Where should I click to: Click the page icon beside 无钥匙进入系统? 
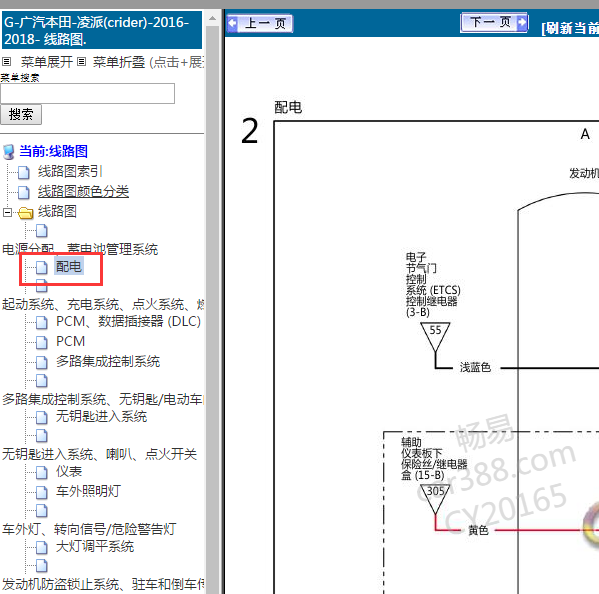point(42,417)
